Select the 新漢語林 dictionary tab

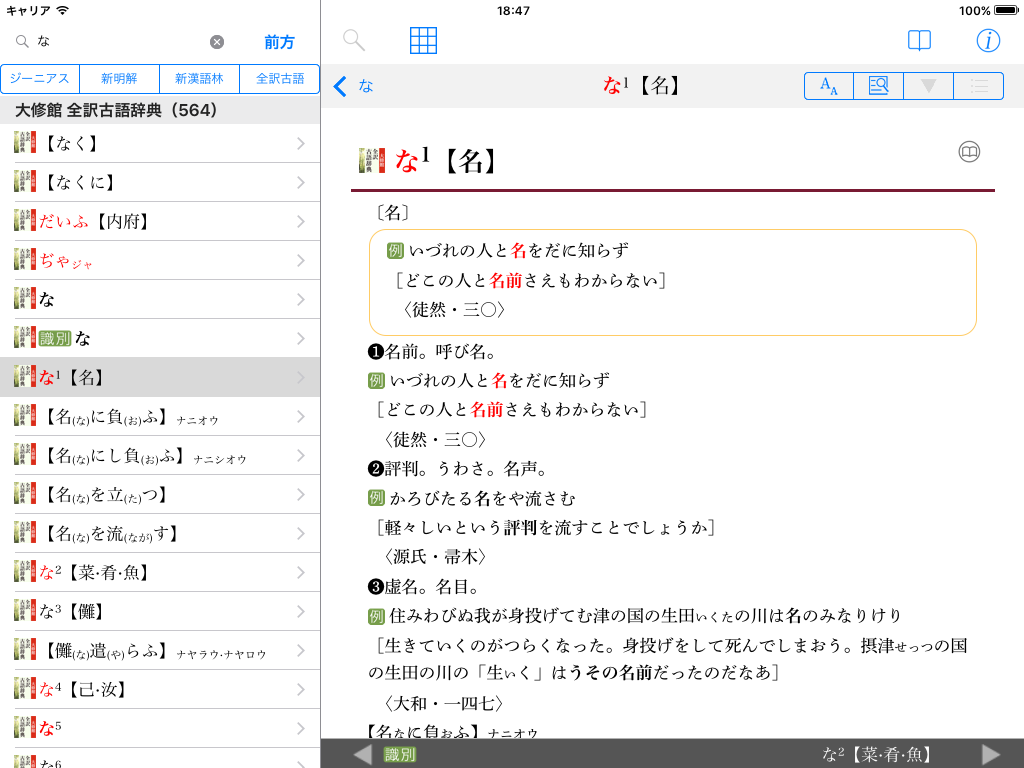click(200, 79)
